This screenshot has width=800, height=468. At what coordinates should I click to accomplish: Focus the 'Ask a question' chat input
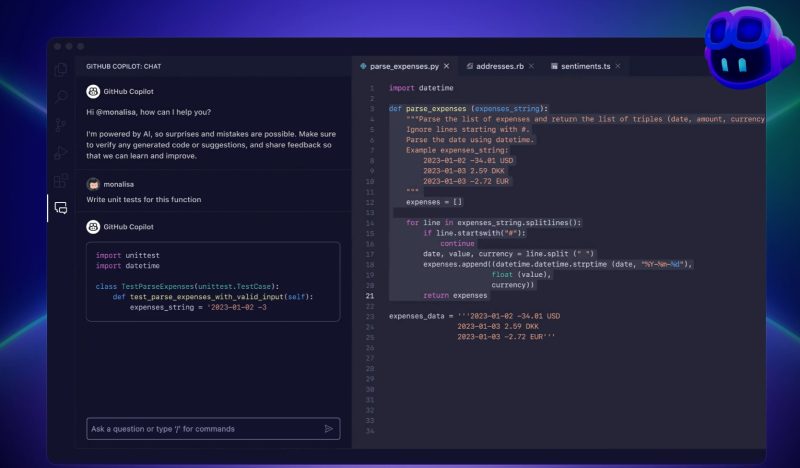pyautogui.click(x=200, y=429)
